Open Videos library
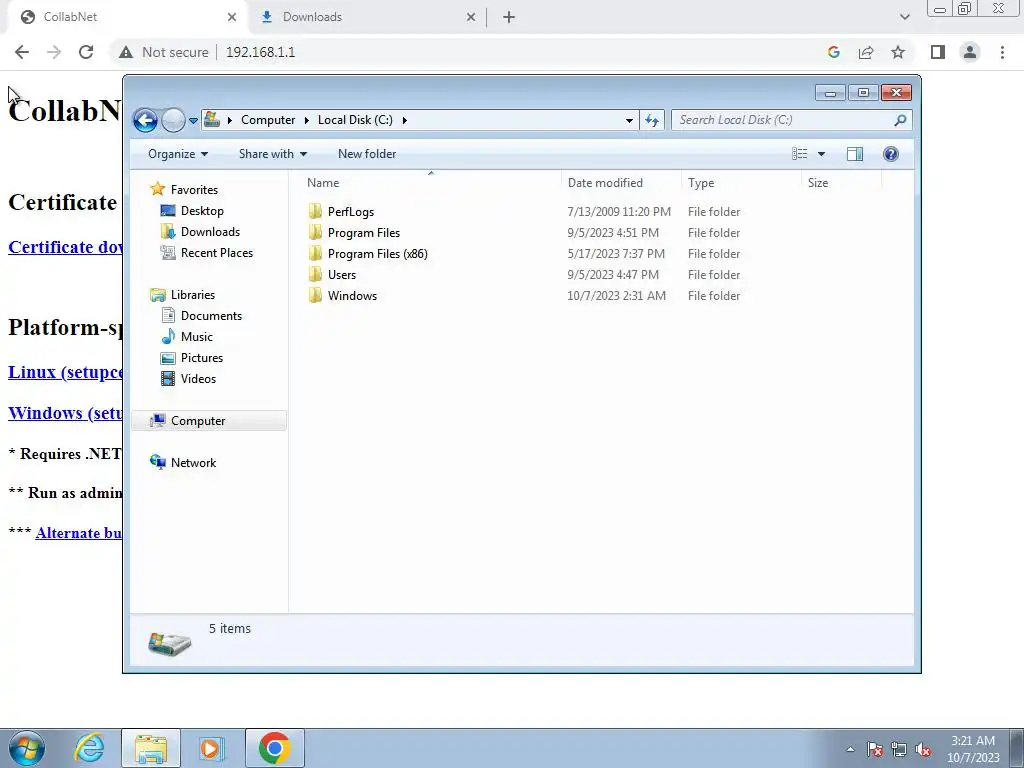 198,378
